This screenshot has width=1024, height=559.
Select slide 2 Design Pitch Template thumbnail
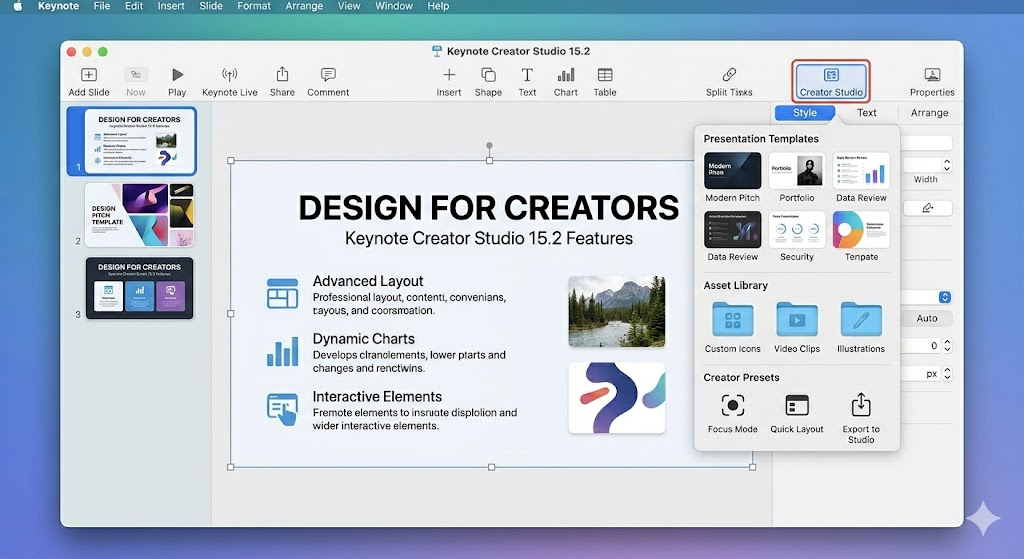pos(139,215)
